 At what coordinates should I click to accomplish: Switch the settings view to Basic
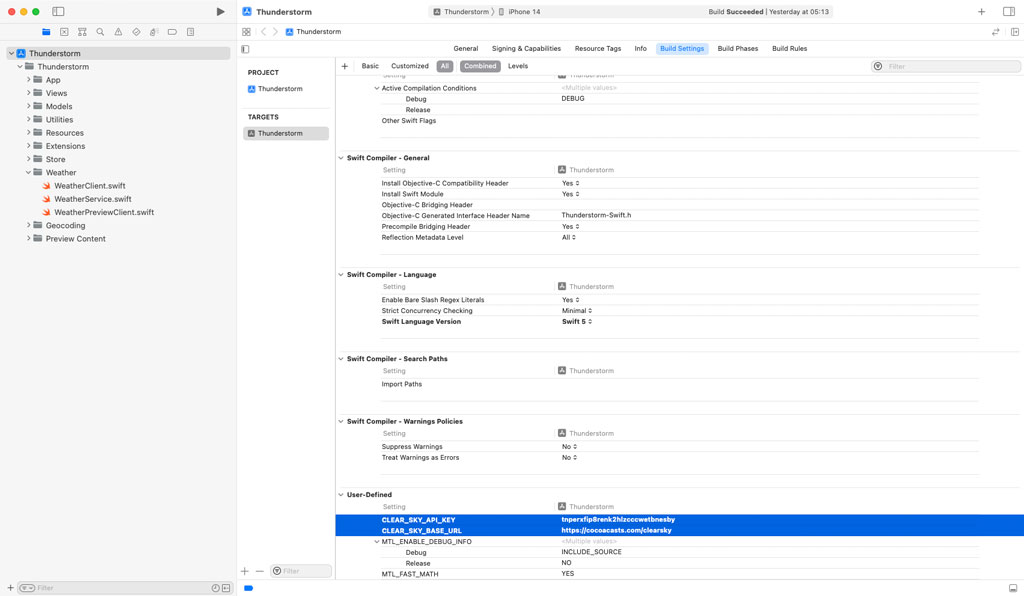point(370,66)
